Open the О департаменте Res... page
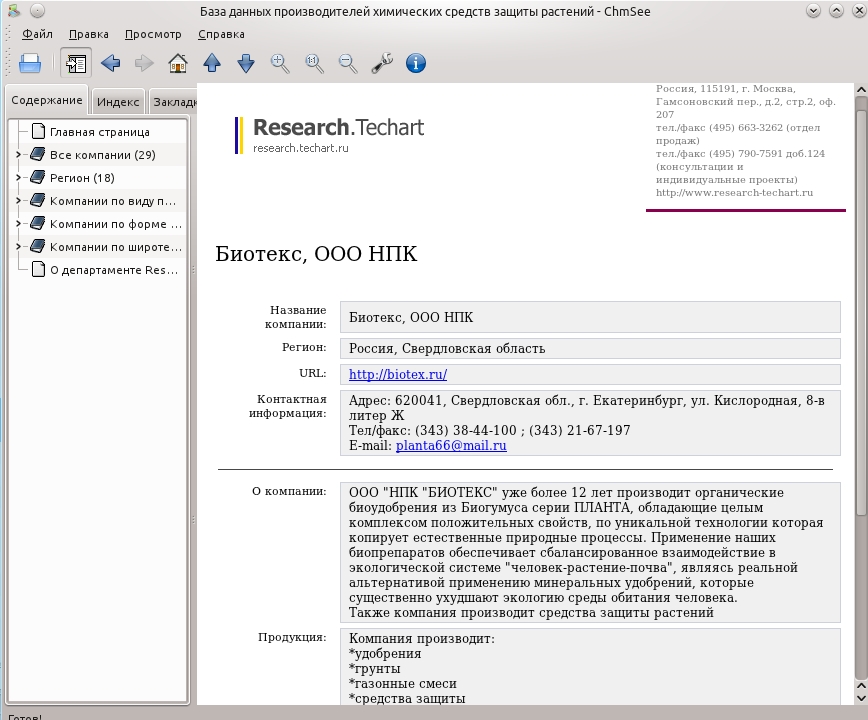Viewport: 868px width, 720px height. coord(114,270)
